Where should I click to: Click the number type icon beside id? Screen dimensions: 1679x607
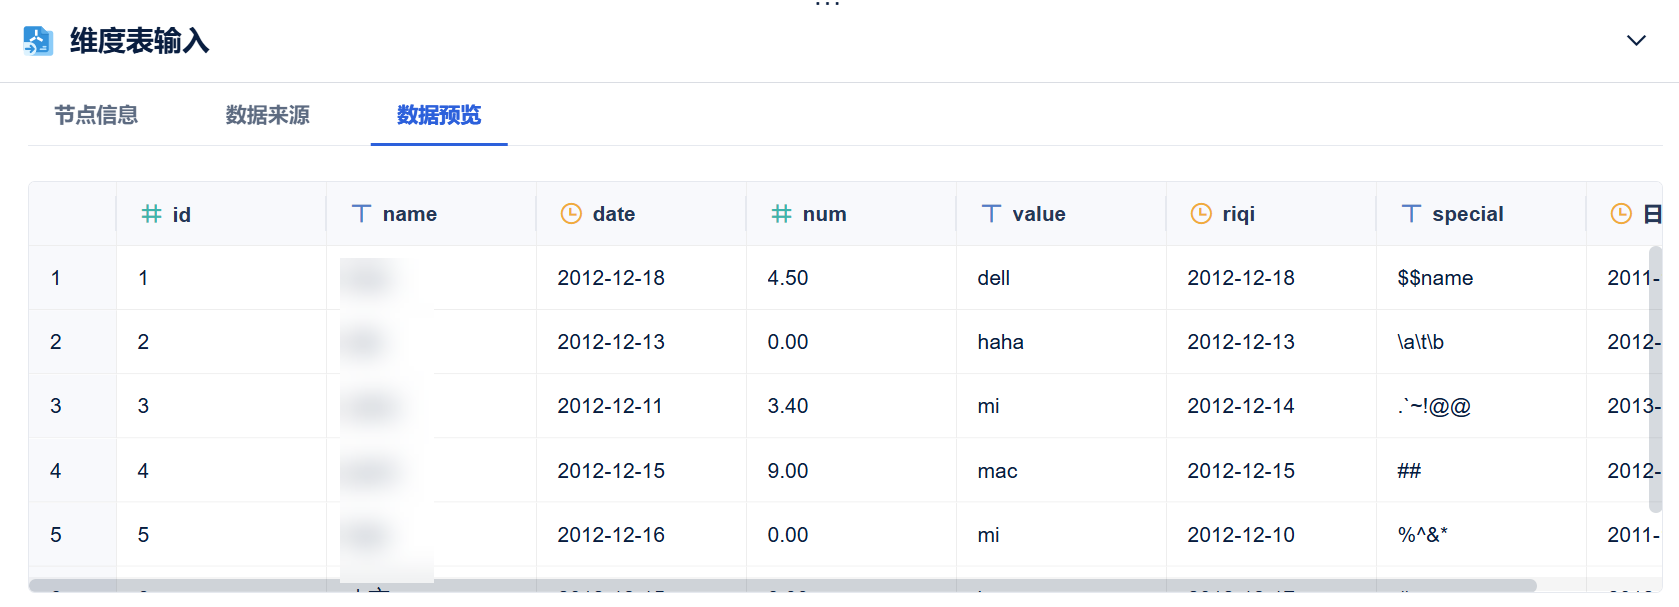(x=151, y=214)
